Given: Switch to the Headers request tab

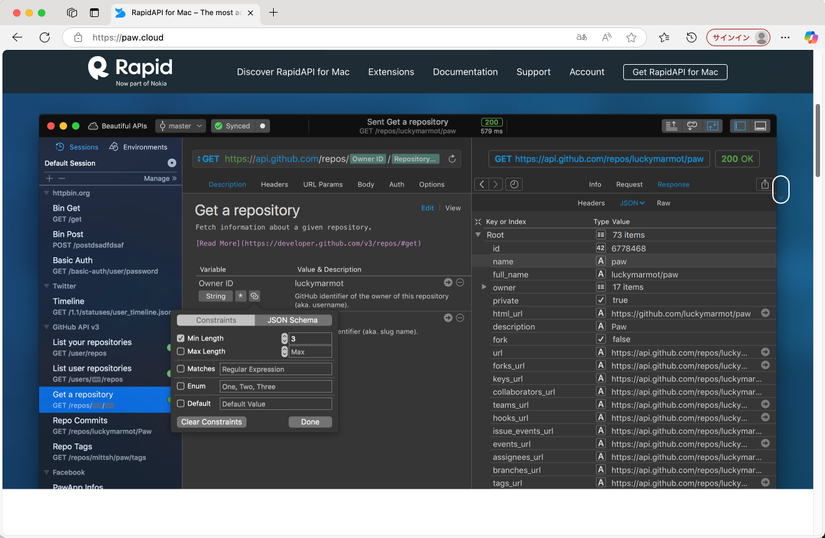Looking at the screenshot, I should coord(274,185).
